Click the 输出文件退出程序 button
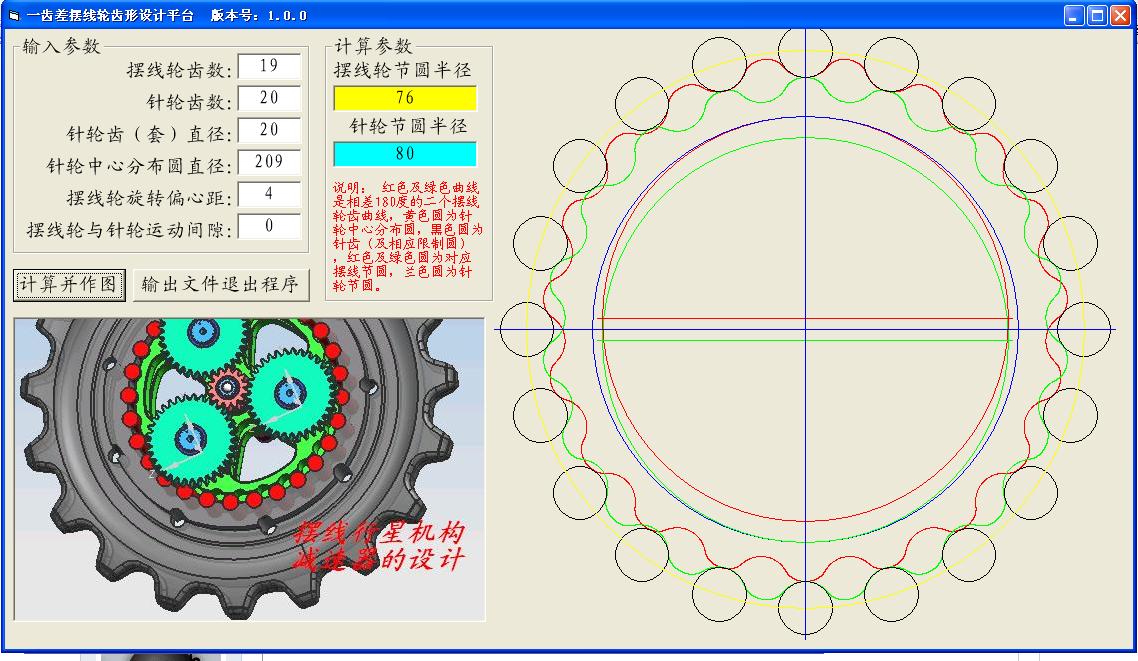The height and width of the screenshot is (661, 1138). tap(221, 284)
